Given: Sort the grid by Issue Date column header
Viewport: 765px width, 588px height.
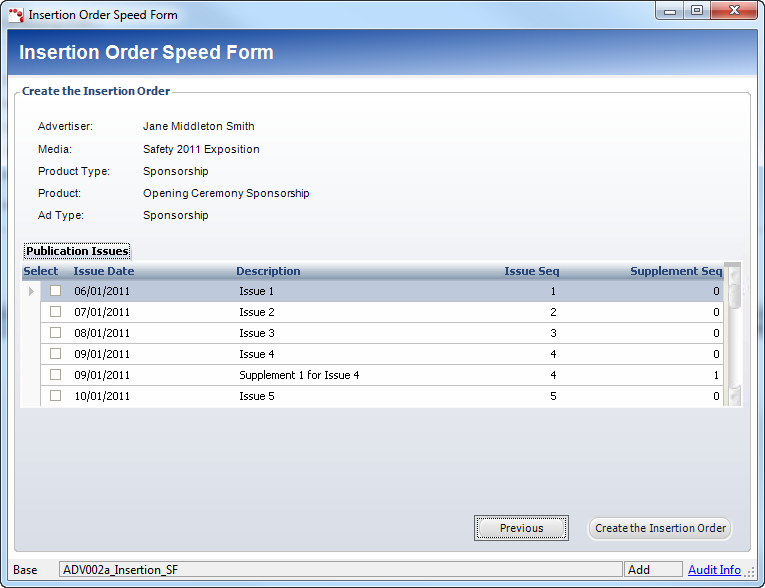Looking at the screenshot, I should (104, 271).
